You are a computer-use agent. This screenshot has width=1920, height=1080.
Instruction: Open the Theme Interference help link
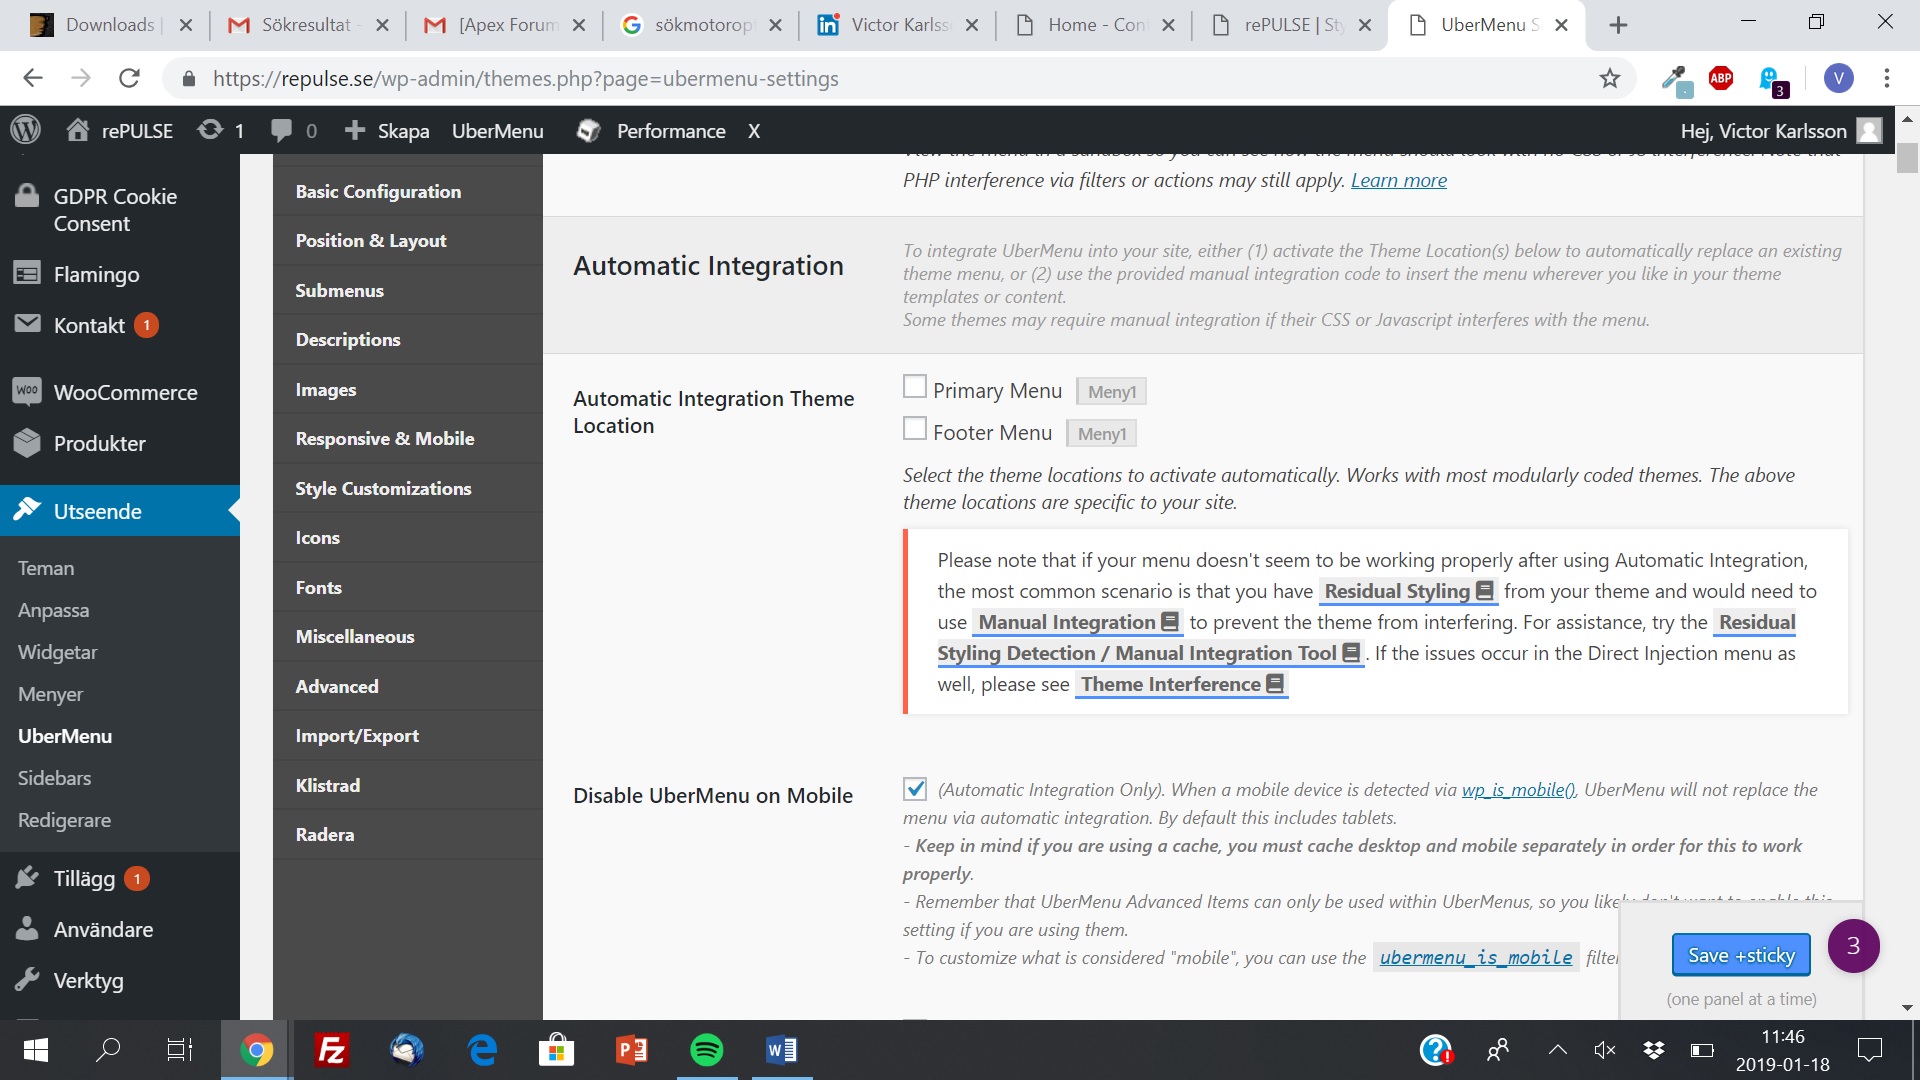pyautogui.click(x=1181, y=684)
